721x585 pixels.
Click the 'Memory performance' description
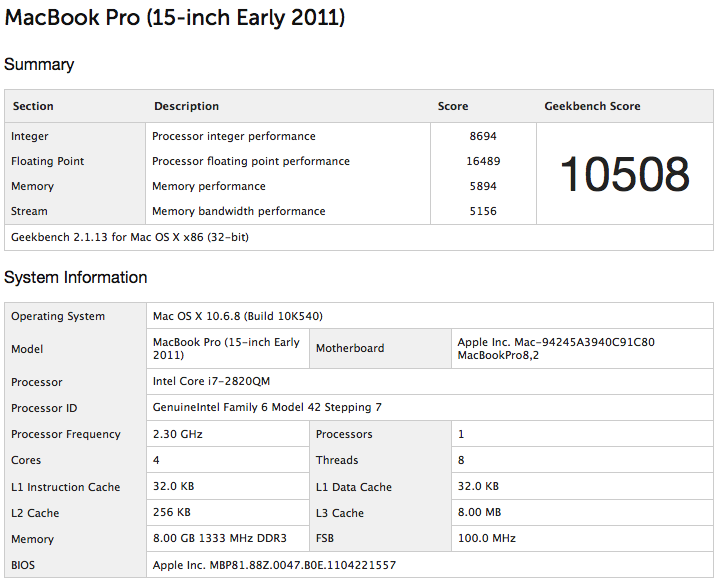tap(209, 186)
